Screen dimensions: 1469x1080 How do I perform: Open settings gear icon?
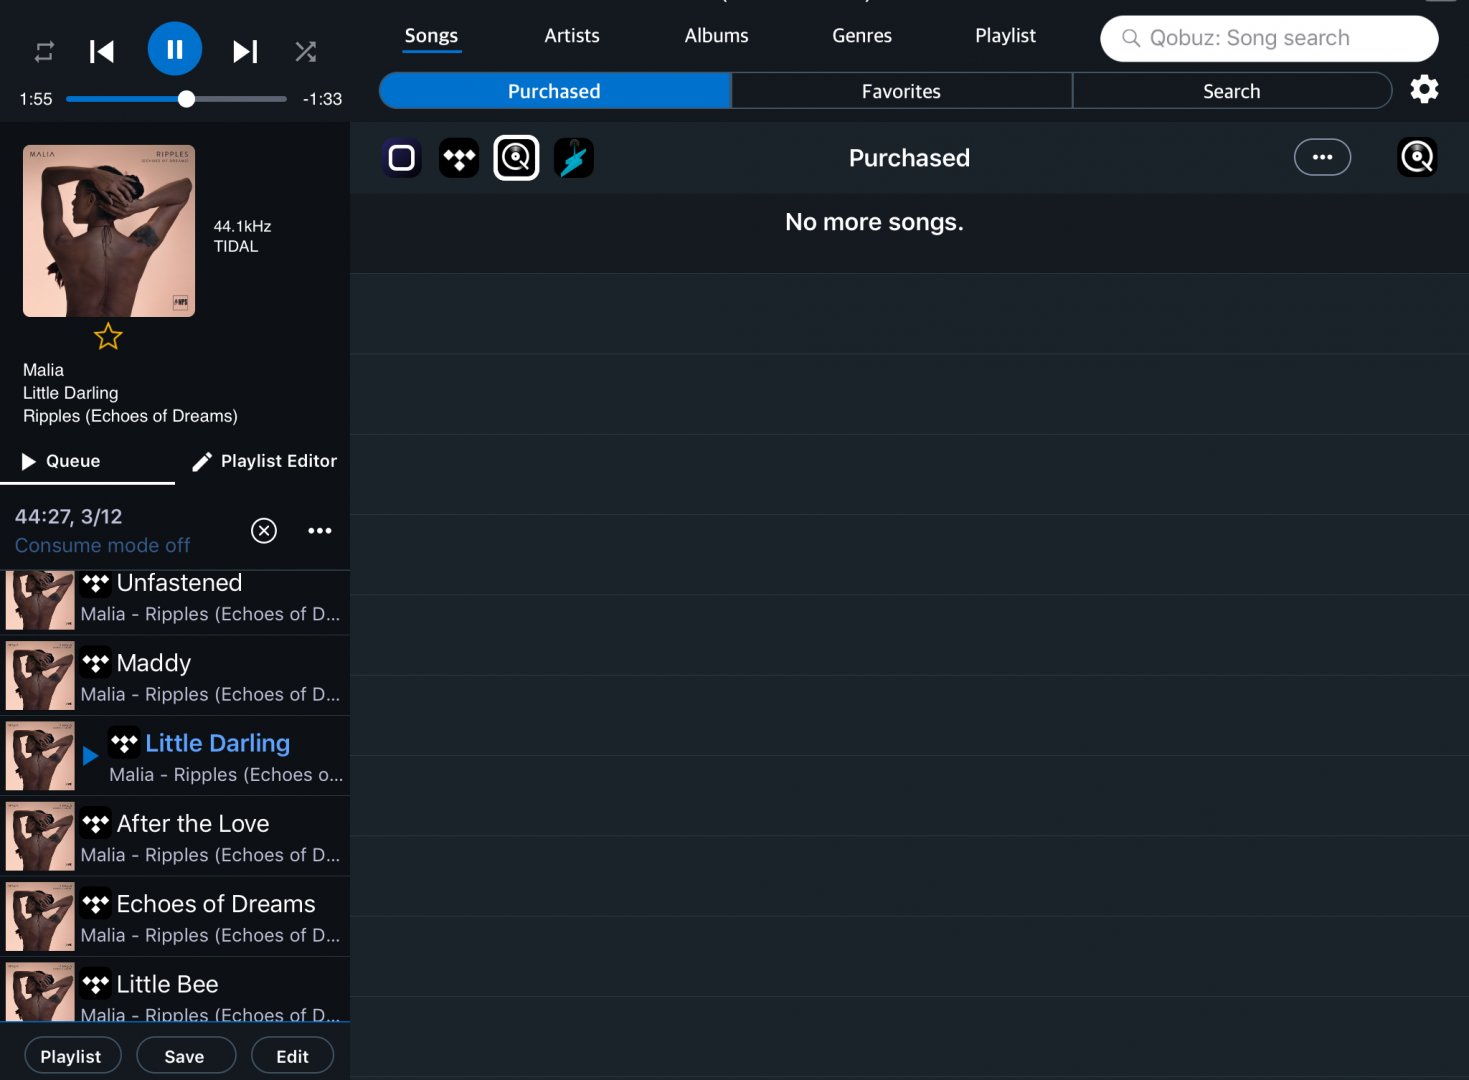1424,90
